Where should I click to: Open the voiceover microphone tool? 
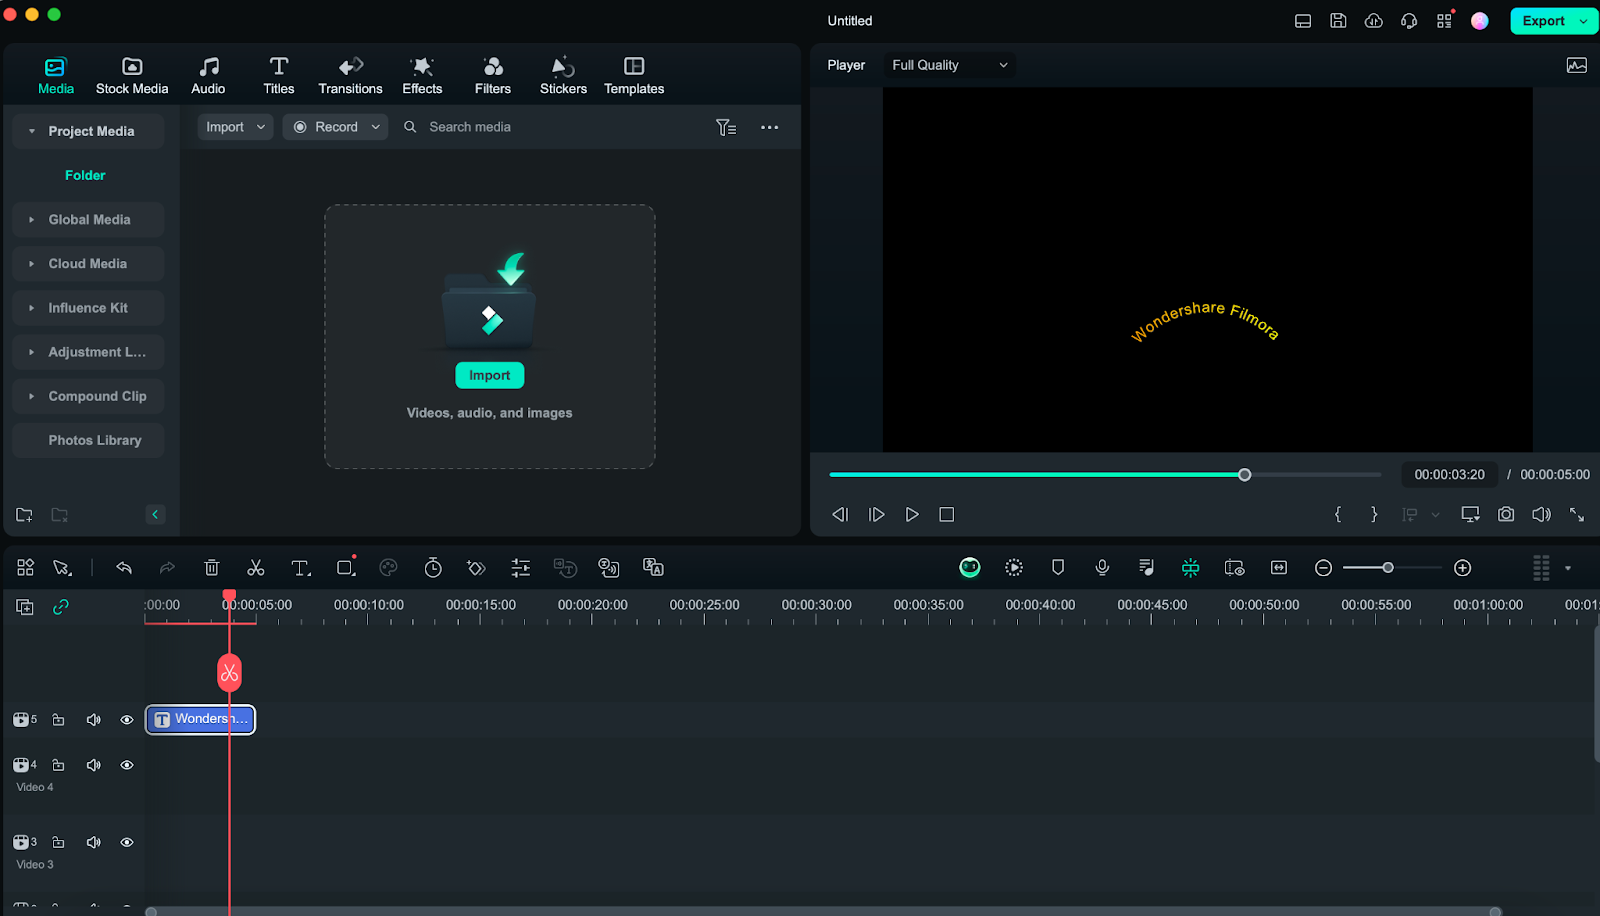(x=1102, y=568)
